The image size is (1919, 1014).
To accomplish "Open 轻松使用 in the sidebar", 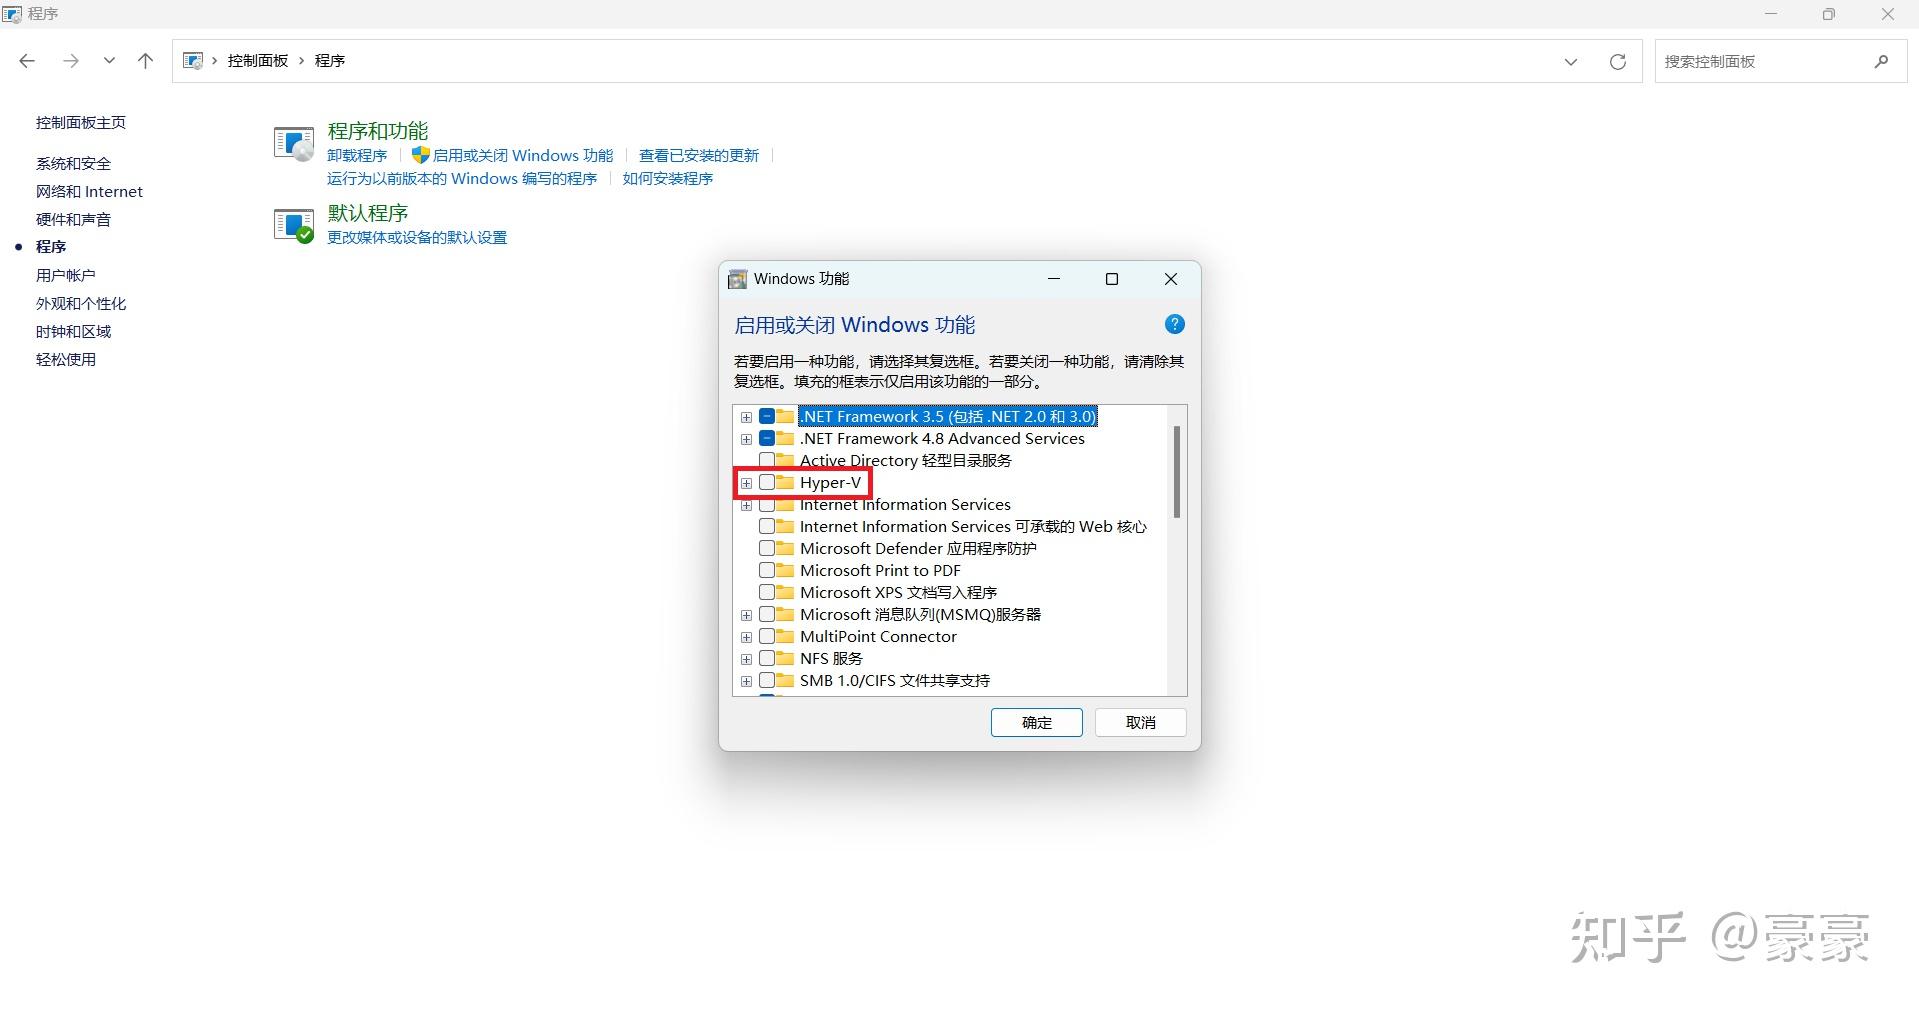I will [66, 359].
